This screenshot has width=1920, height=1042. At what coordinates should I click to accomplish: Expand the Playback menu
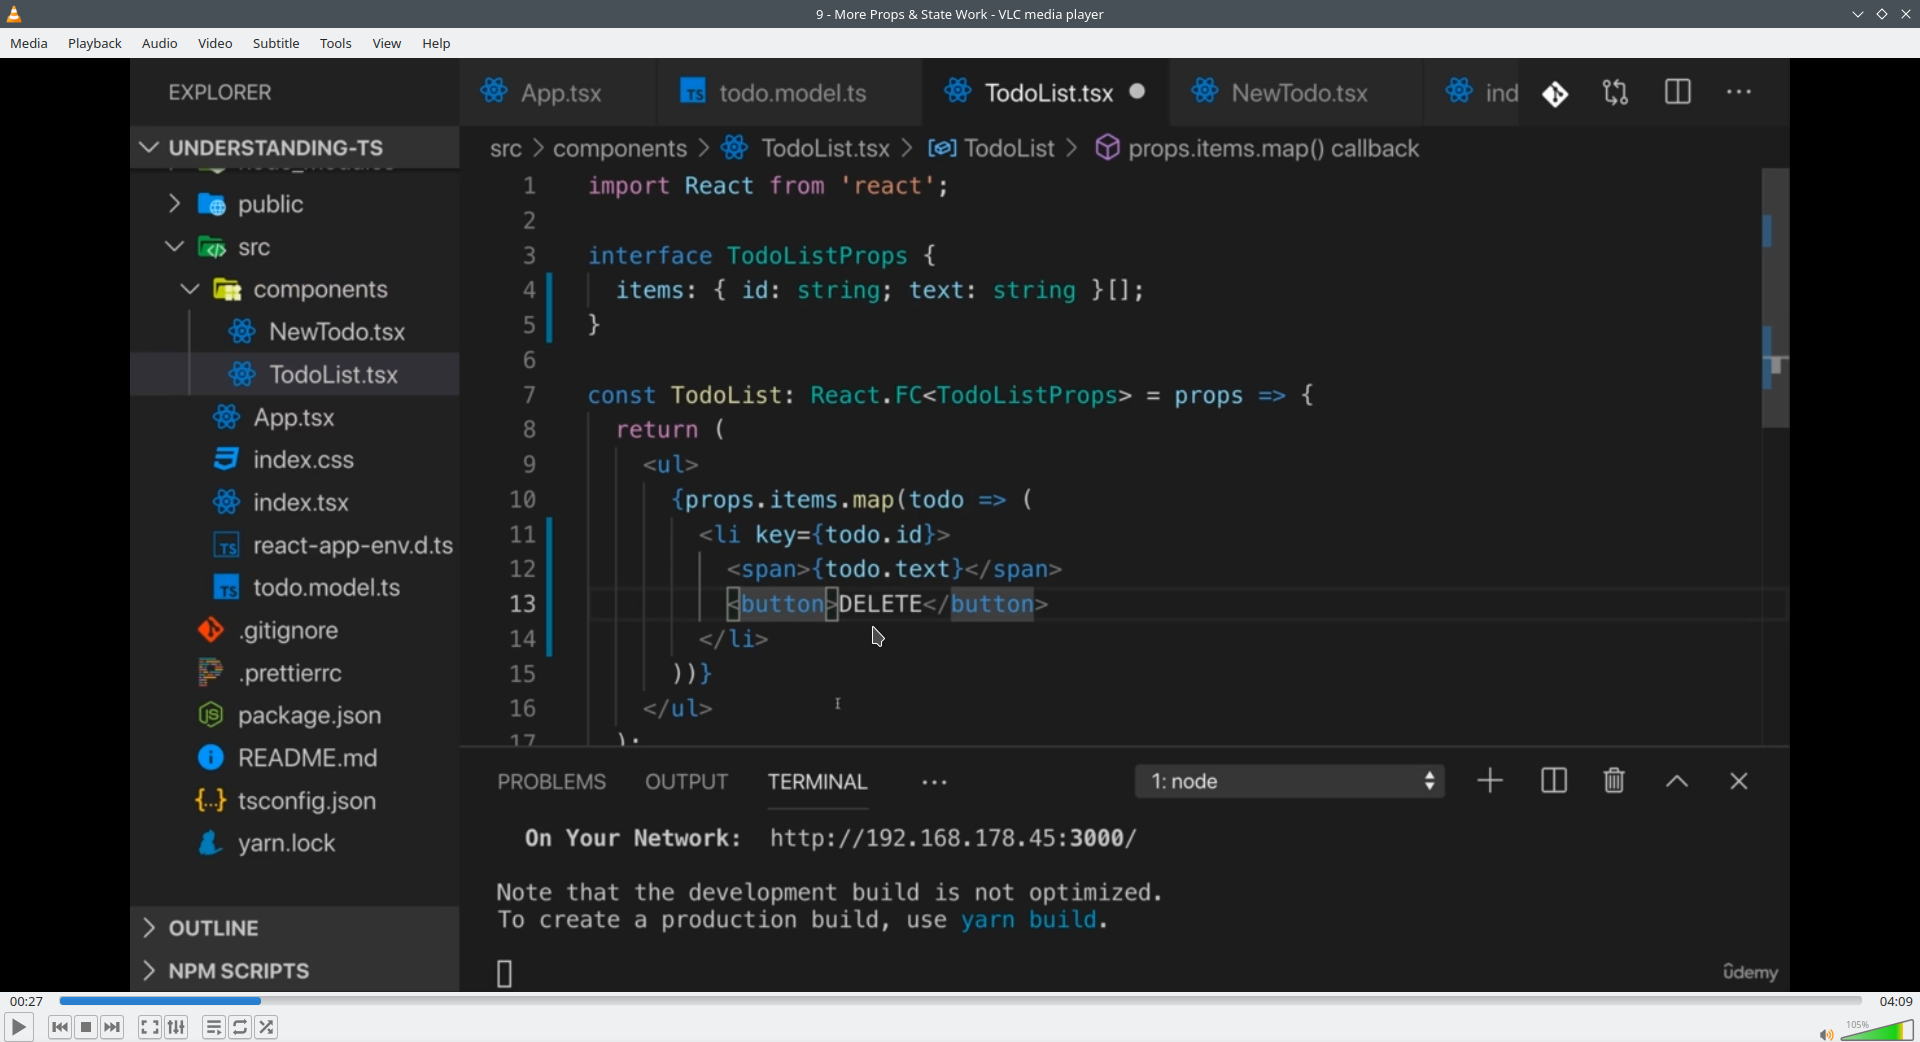point(95,43)
